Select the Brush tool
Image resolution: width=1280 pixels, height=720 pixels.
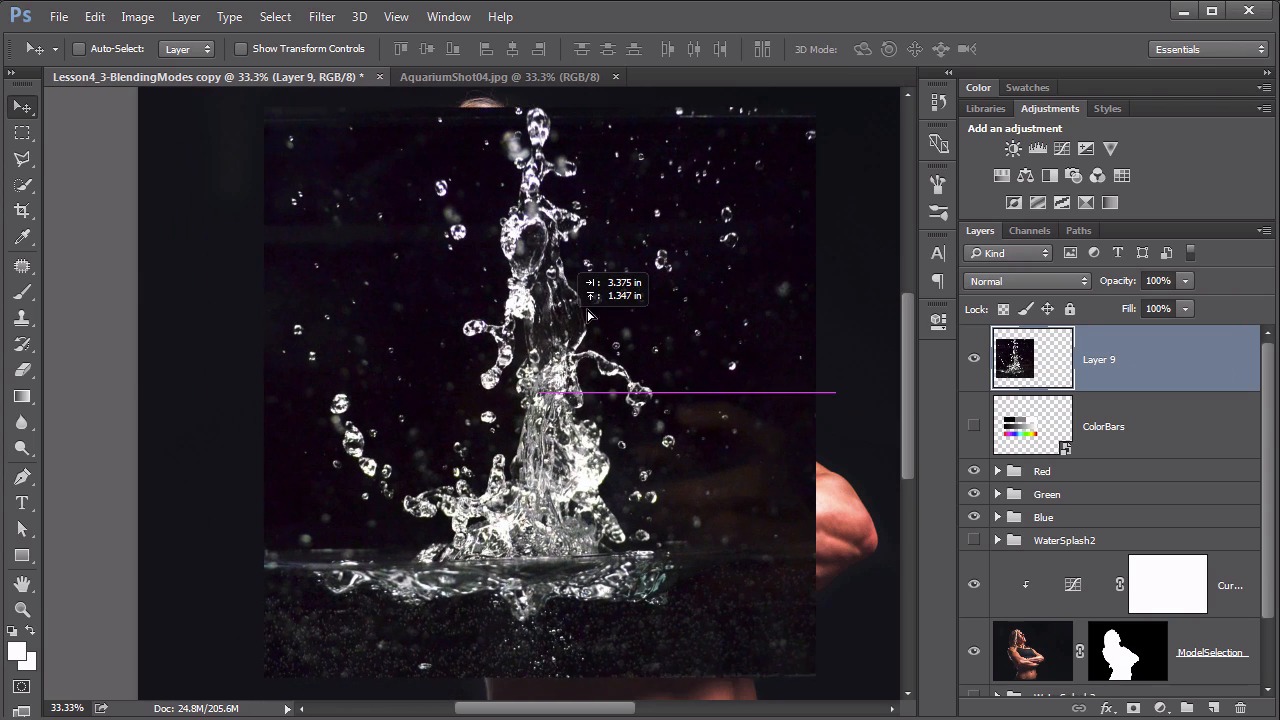22,292
